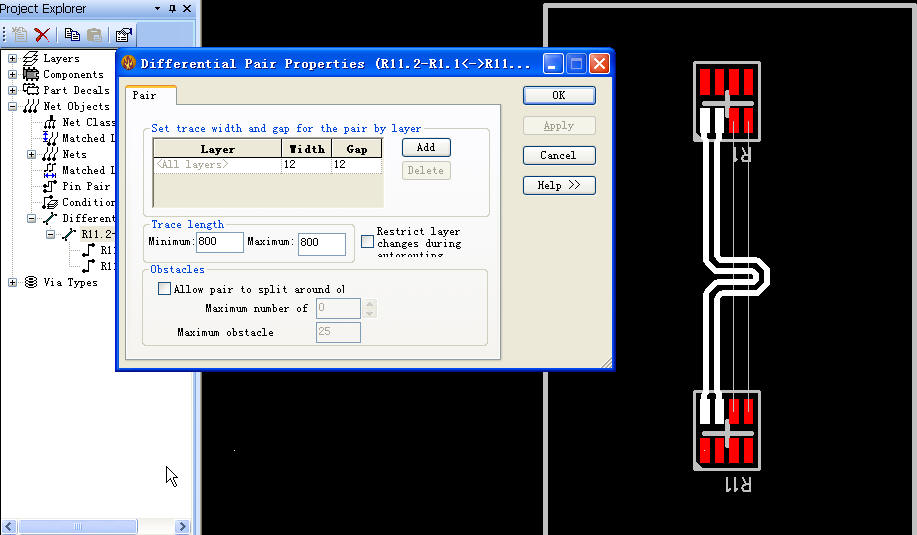
Task: Click the Project Explorer close X icon
Action: [187, 8]
